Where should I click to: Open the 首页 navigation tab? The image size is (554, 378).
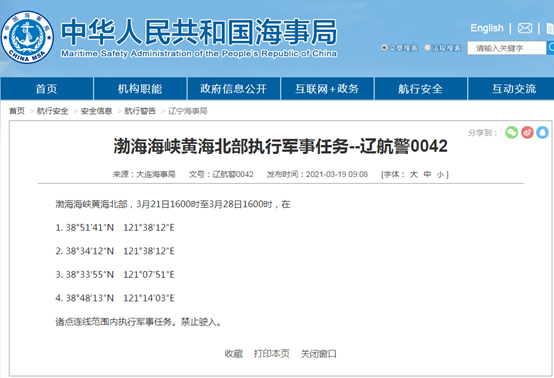click(x=47, y=89)
